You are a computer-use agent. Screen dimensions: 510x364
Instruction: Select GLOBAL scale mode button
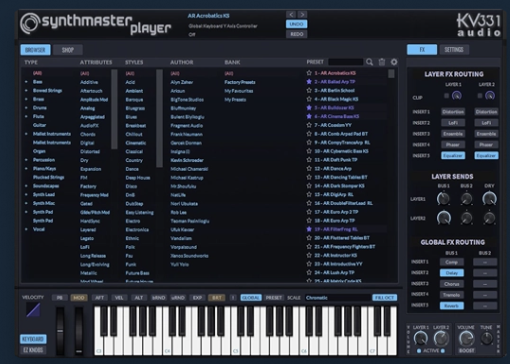pos(251,298)
